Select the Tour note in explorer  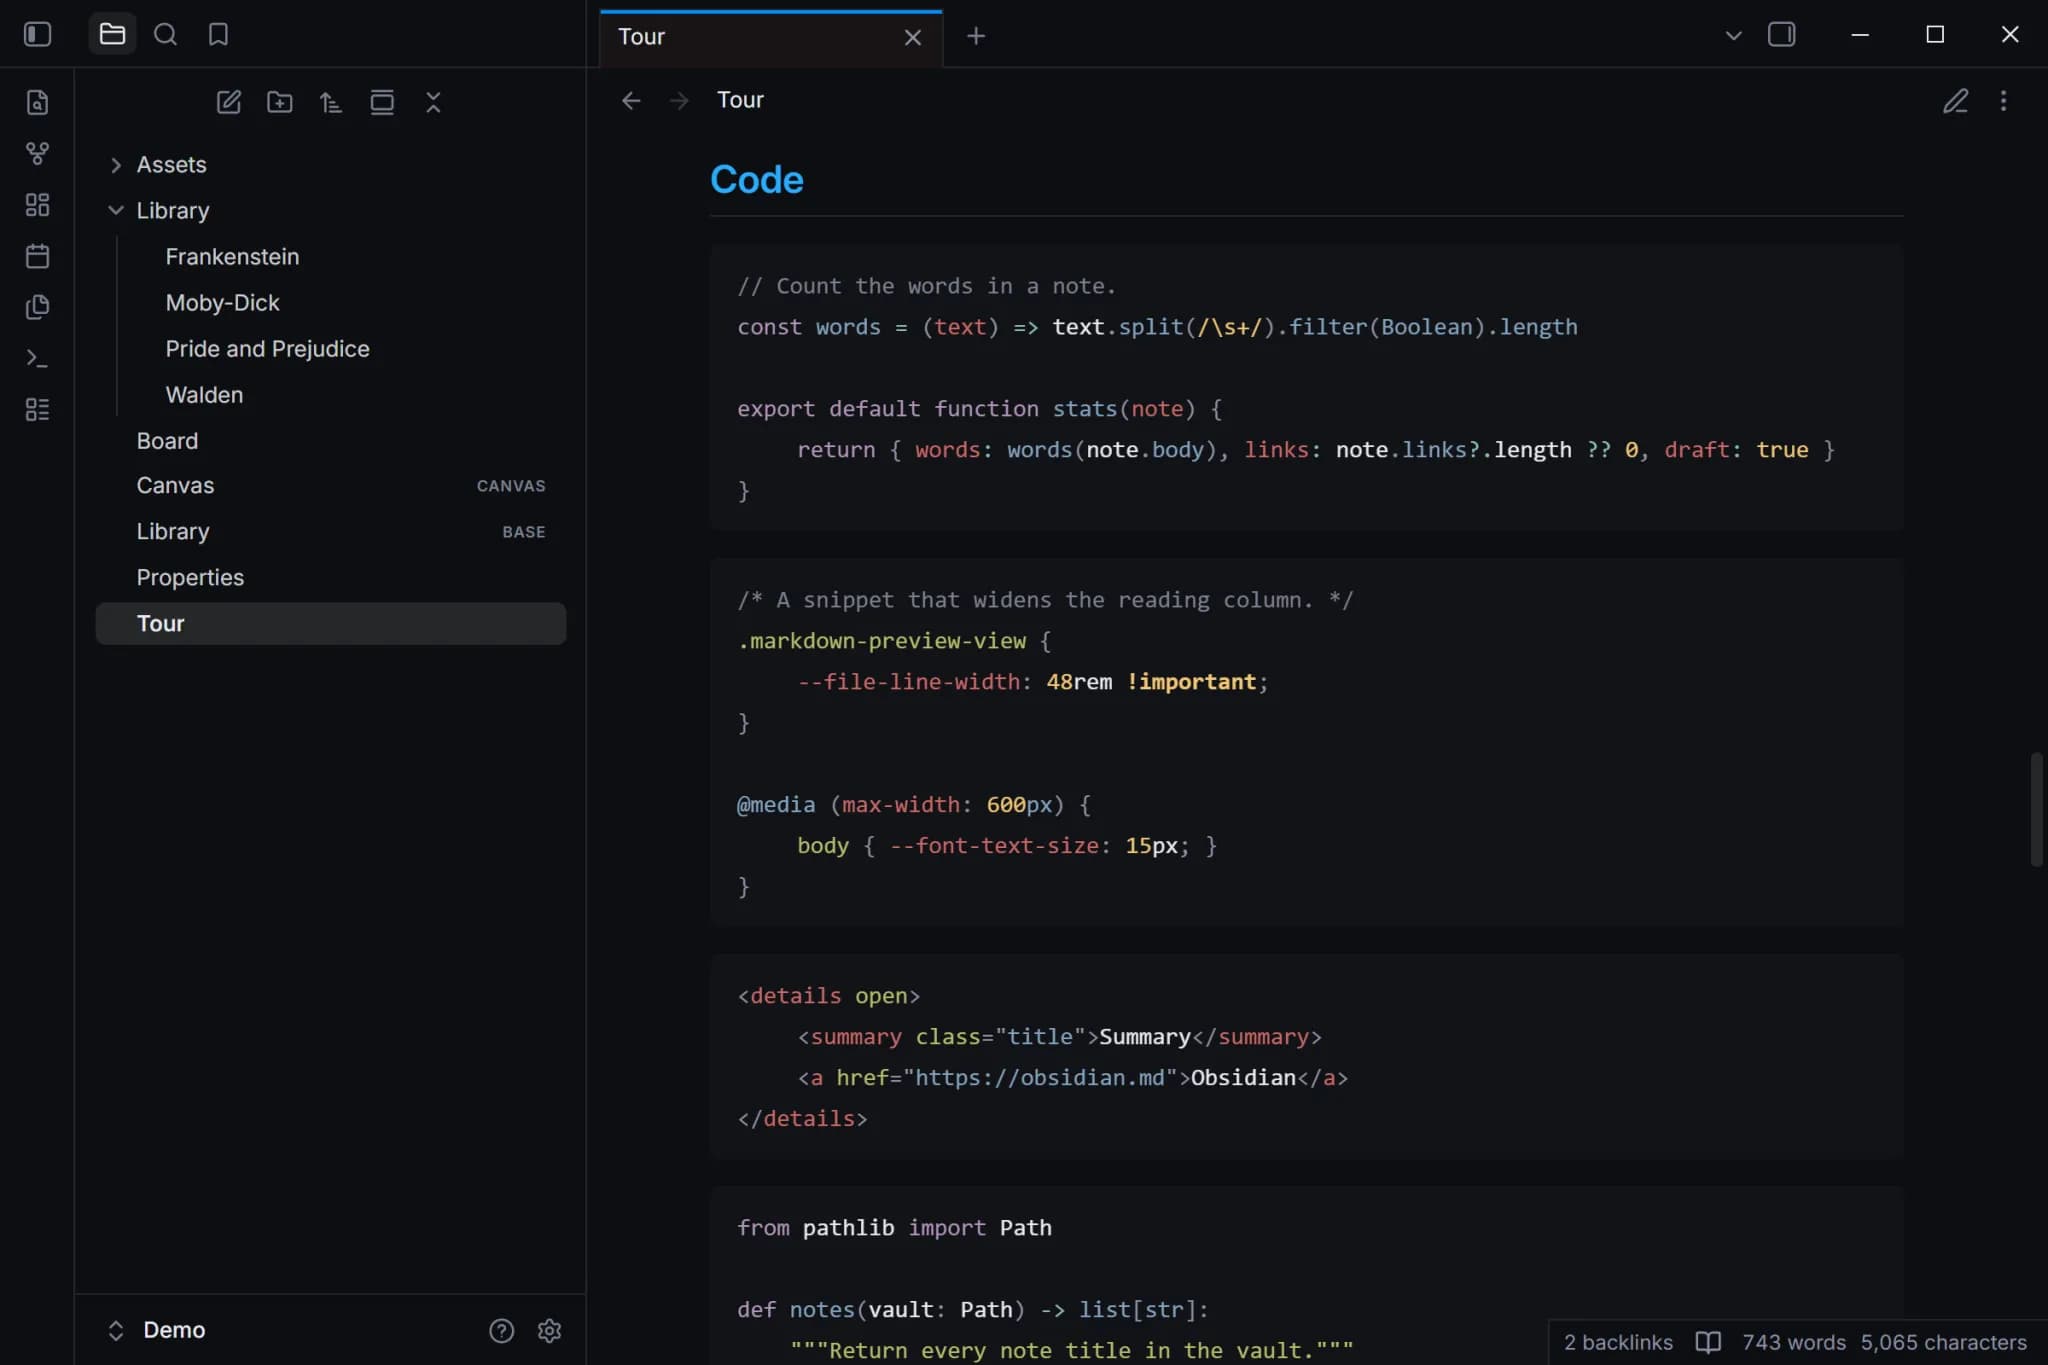[x=330, y=623]
